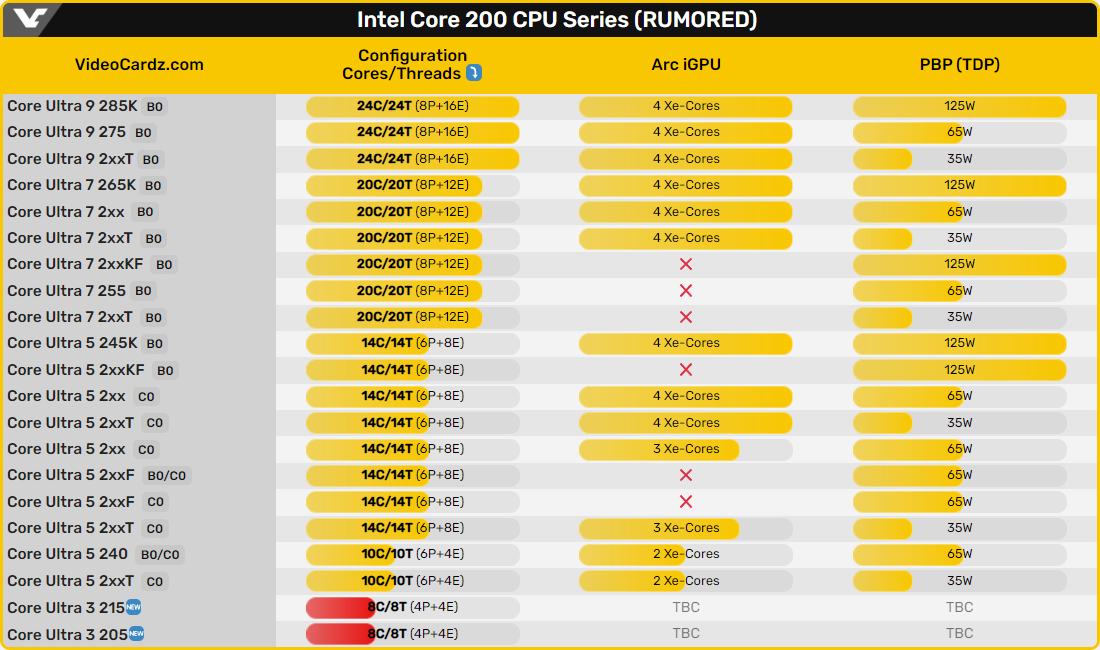Select the PBP (TDP) column header
The image size is (1100, 650).
point(959,65)
